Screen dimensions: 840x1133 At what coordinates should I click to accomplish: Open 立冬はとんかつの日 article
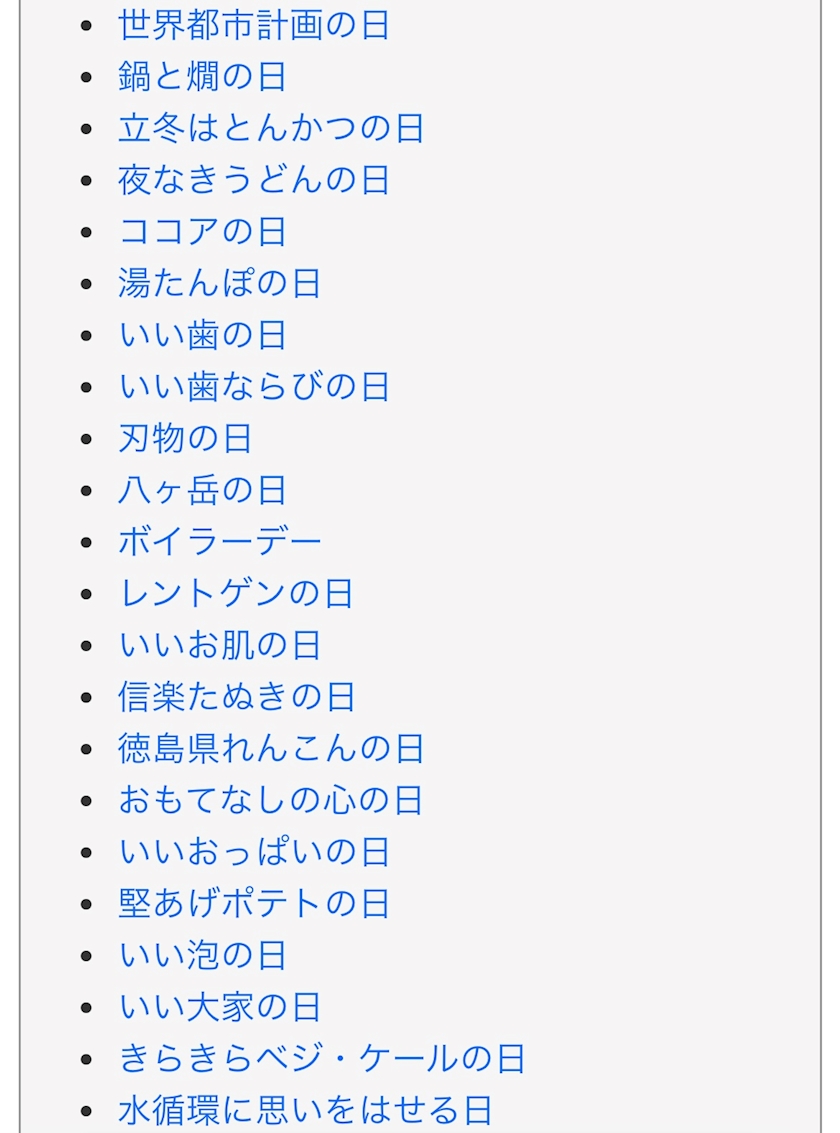[270, 129]
